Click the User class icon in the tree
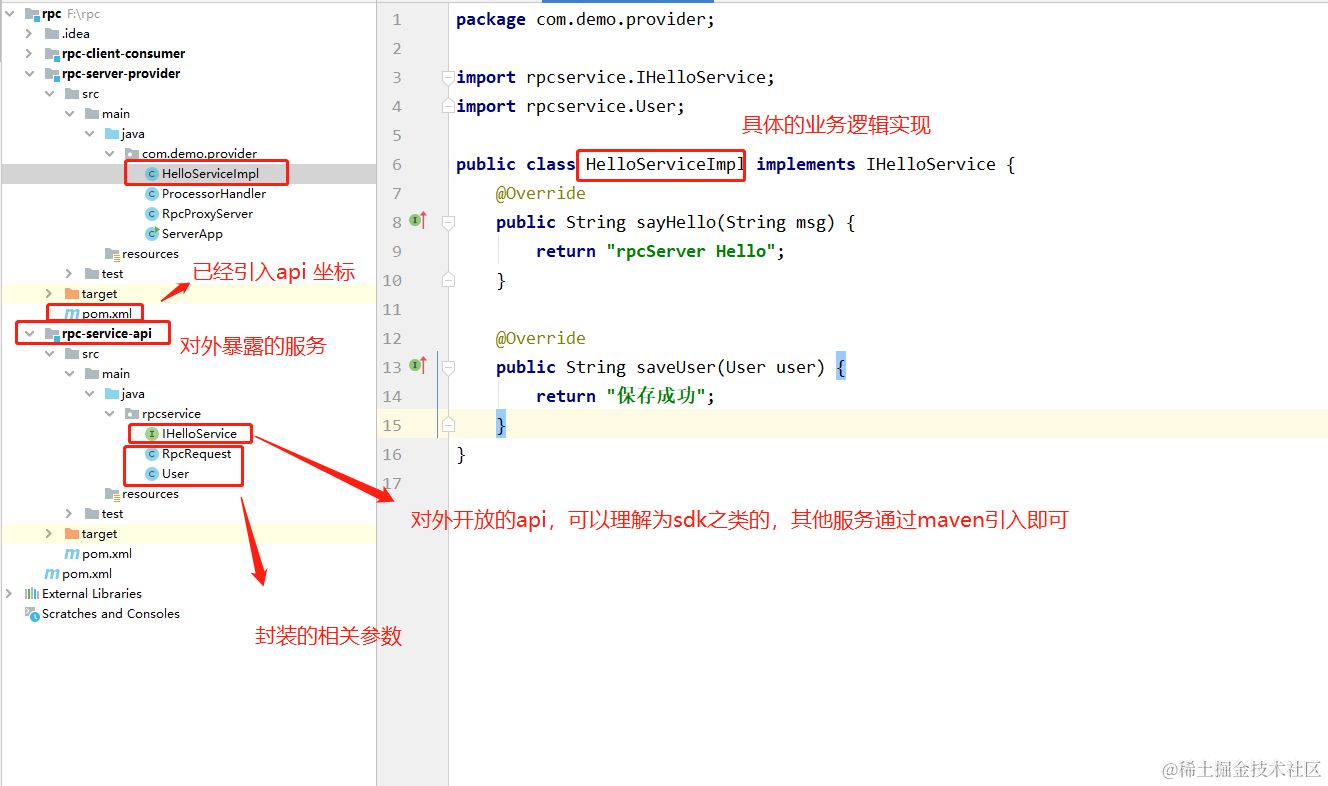Viewport: 1328px width, 786px height. click(x=152, y=474)
